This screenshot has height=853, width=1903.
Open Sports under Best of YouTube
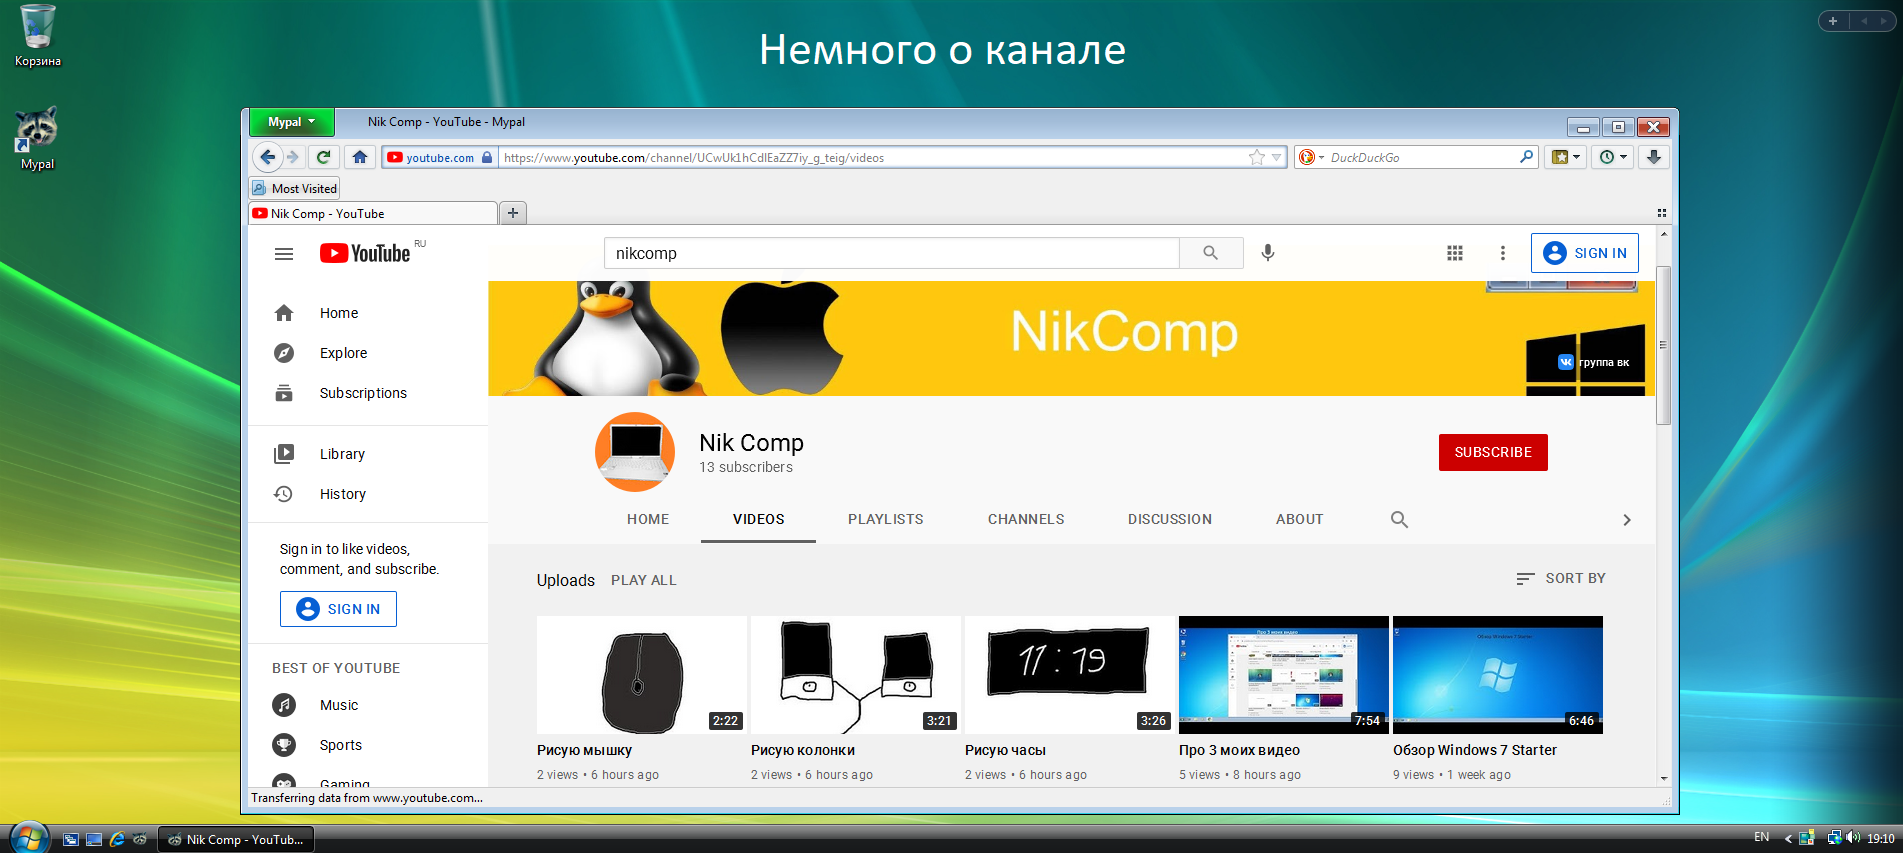click(x=318, y=745)
